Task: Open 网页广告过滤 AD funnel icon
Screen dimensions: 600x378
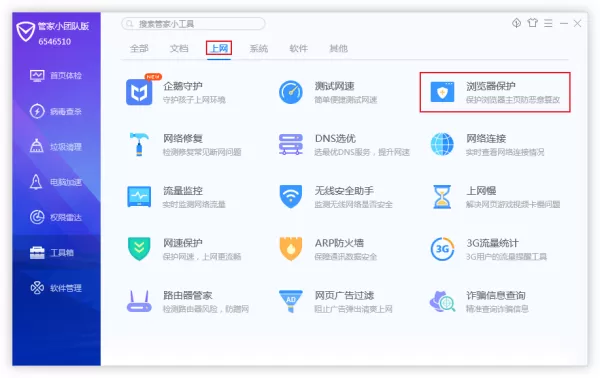Action: (291, 301)
